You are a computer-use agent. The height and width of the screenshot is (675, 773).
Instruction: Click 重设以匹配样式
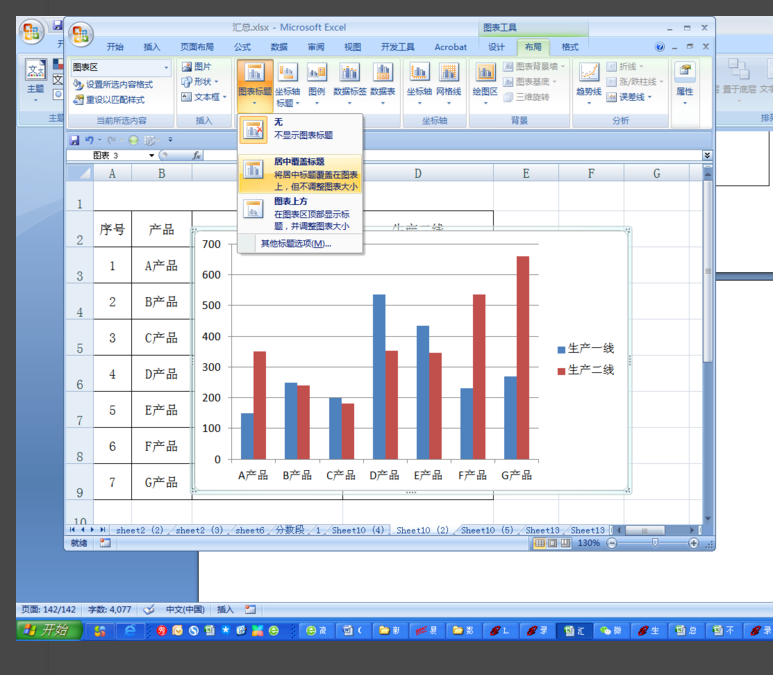(x=109, y=100)
